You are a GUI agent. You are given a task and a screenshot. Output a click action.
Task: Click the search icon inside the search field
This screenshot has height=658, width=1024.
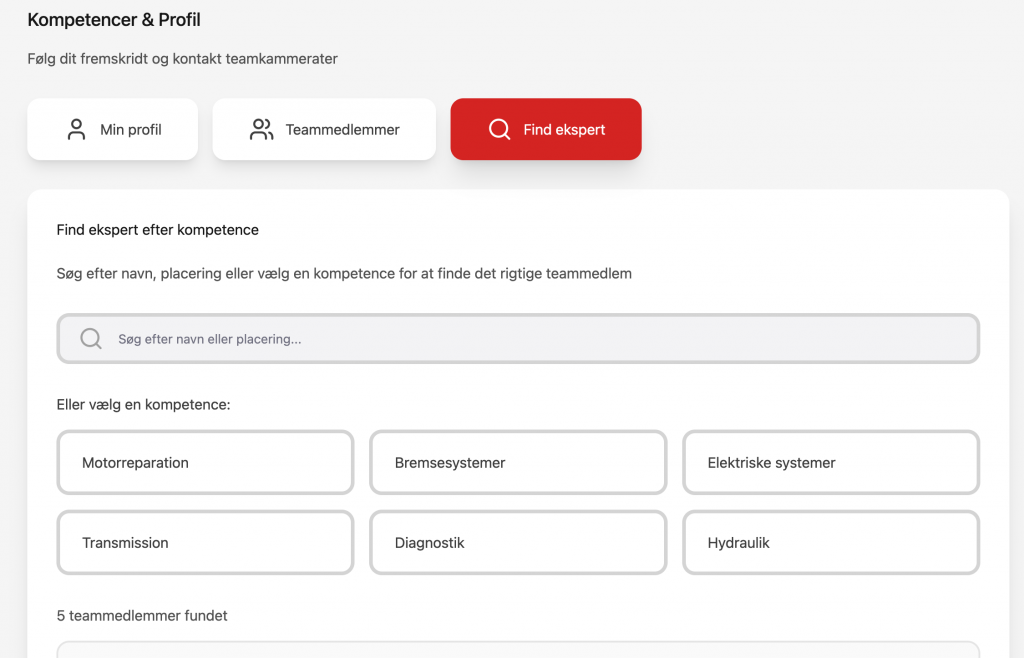tap(91, 339)
